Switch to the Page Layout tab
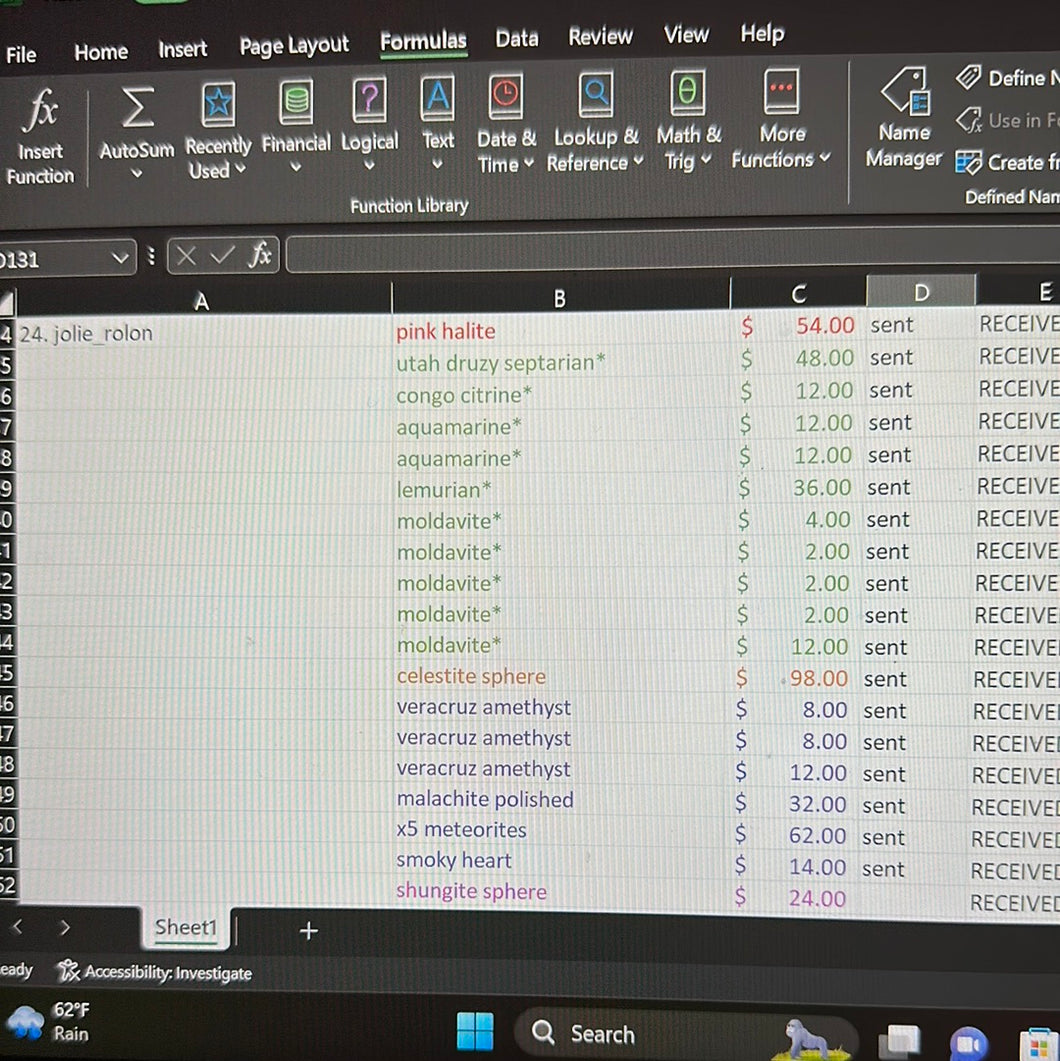The height and width of the screenshot is (1061, 1060). point(294,45)
